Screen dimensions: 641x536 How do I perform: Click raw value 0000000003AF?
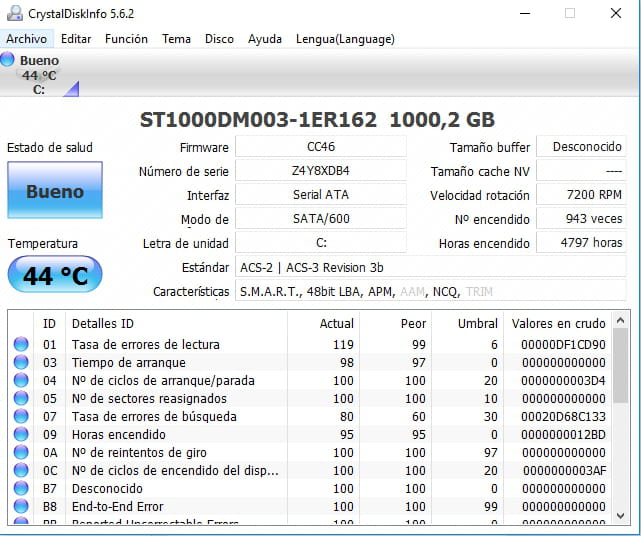pos(564,471)
